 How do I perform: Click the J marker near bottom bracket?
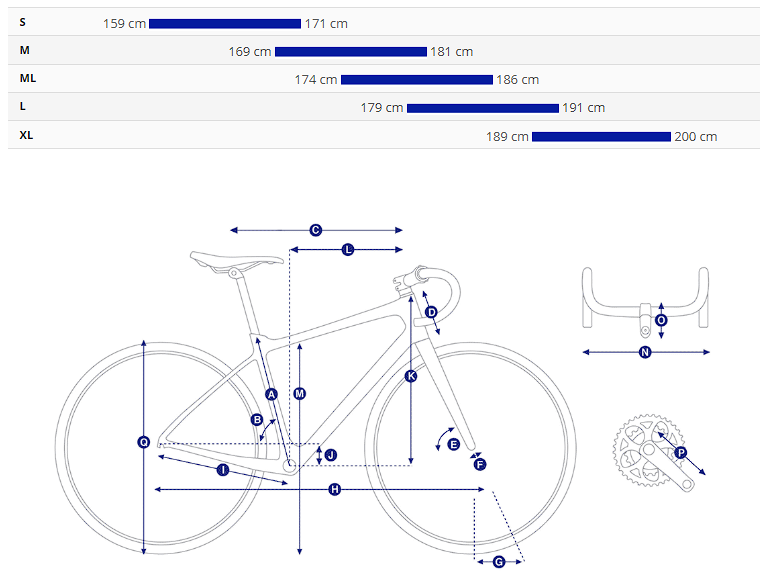pyautogui.click(x=330, y=455)
